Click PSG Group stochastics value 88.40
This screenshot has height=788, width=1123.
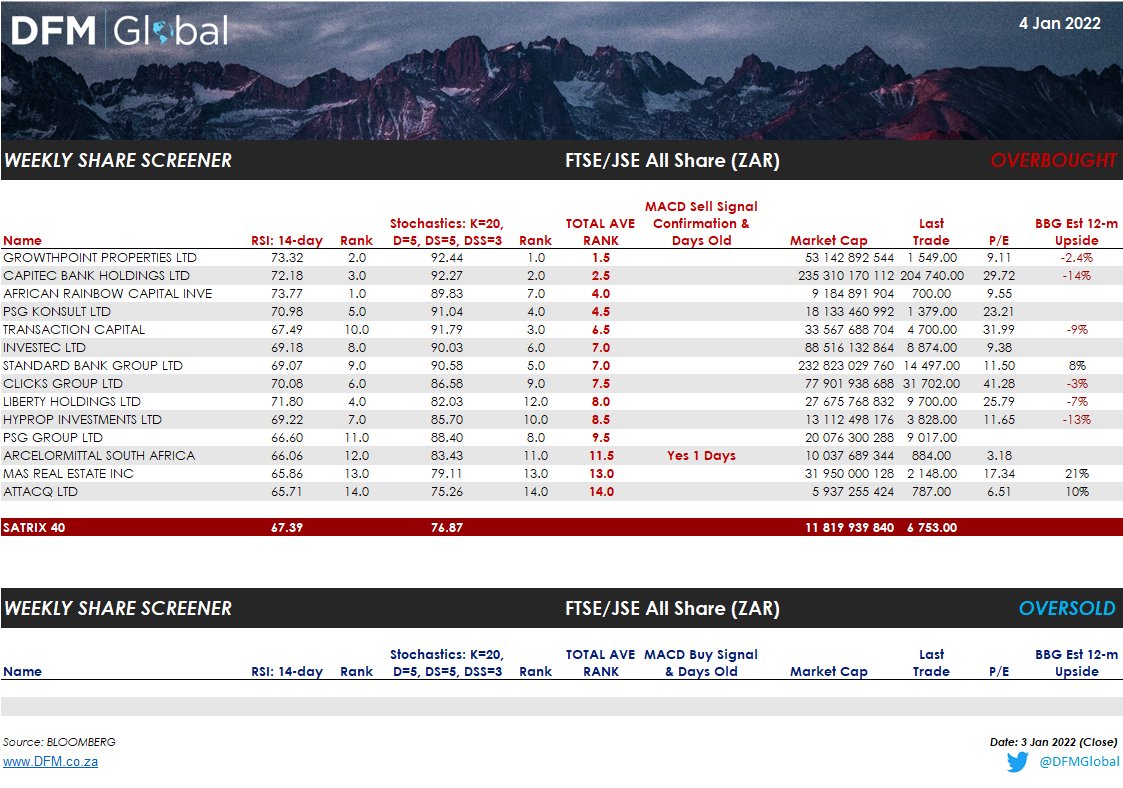point(447,437)
